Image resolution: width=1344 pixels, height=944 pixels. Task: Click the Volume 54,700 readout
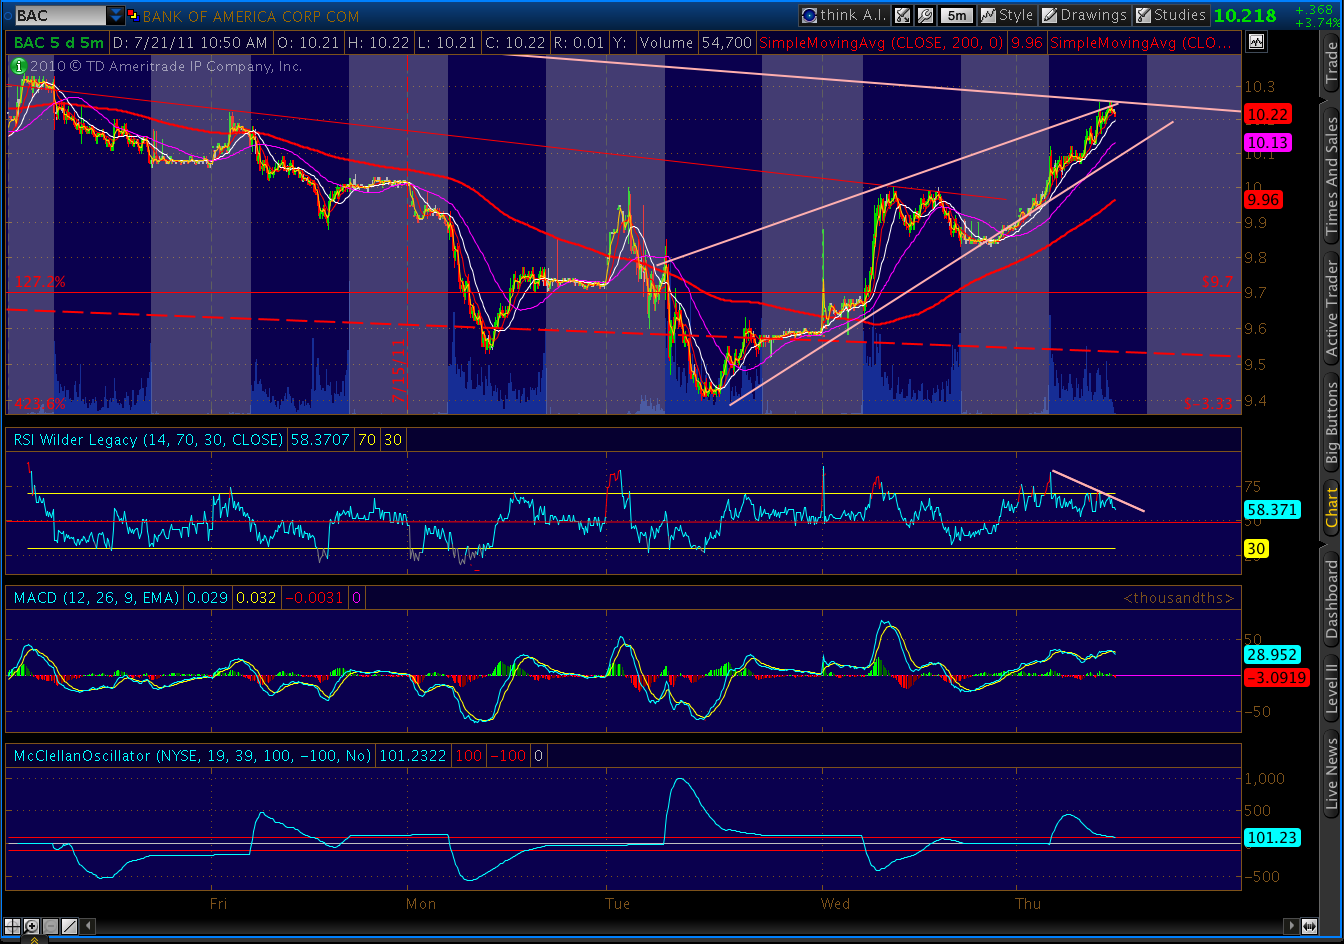coord(697,42)
